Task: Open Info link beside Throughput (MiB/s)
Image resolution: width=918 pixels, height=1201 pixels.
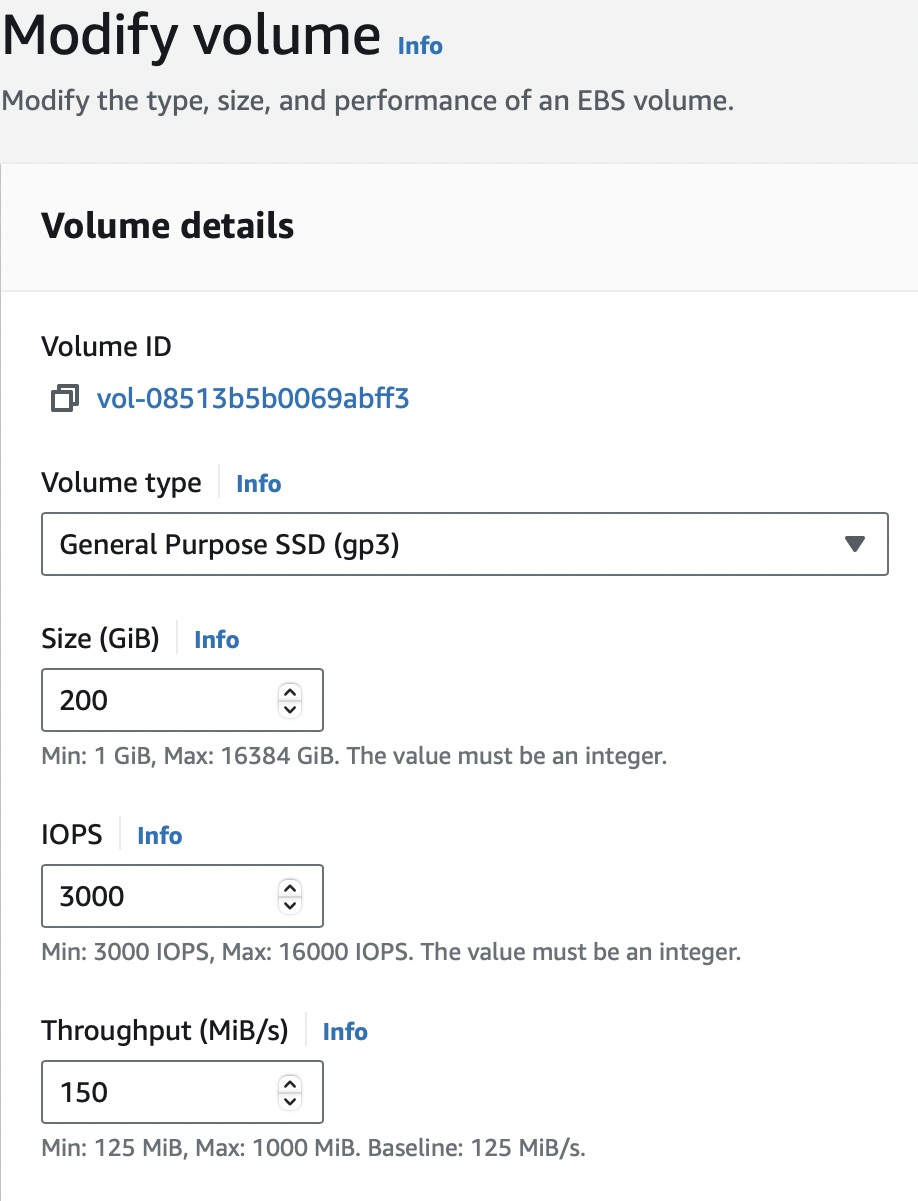Action: [345, 1032]
